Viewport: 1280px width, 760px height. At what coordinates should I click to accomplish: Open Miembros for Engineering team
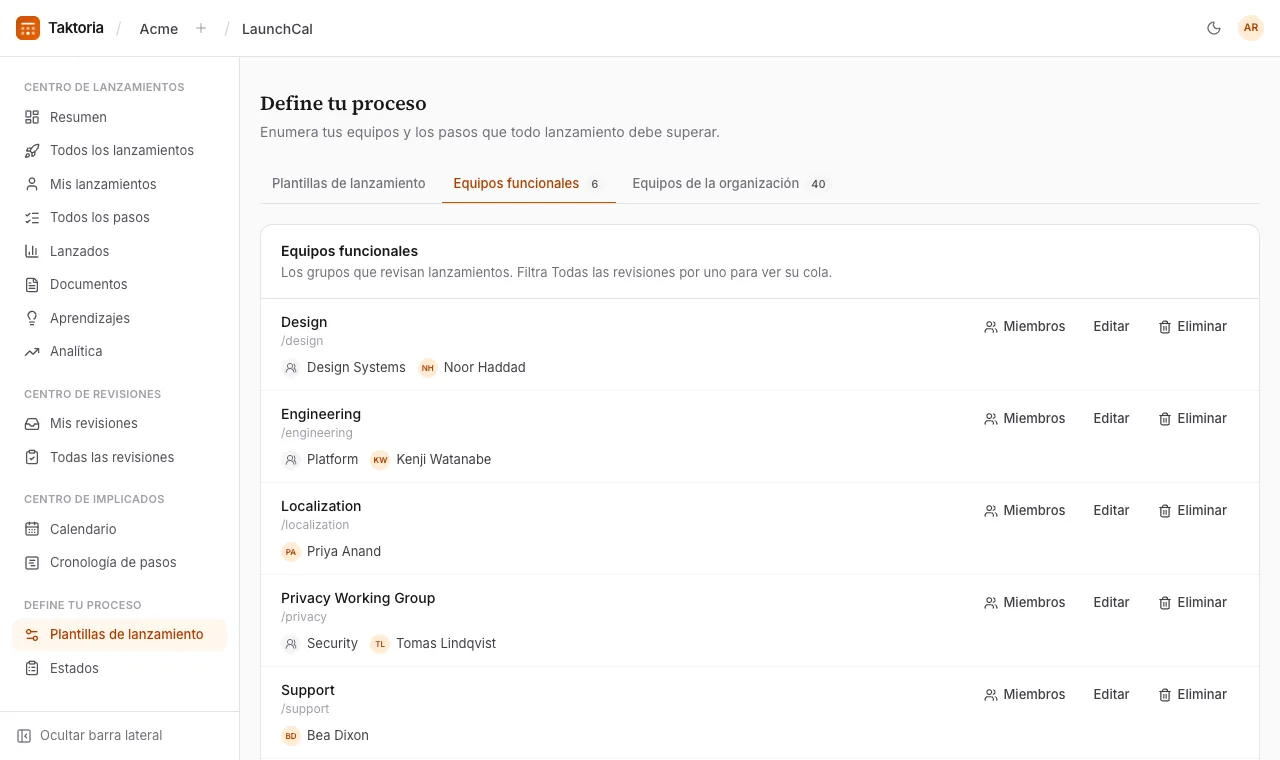pyautogui.click(x=1024, y=418)
